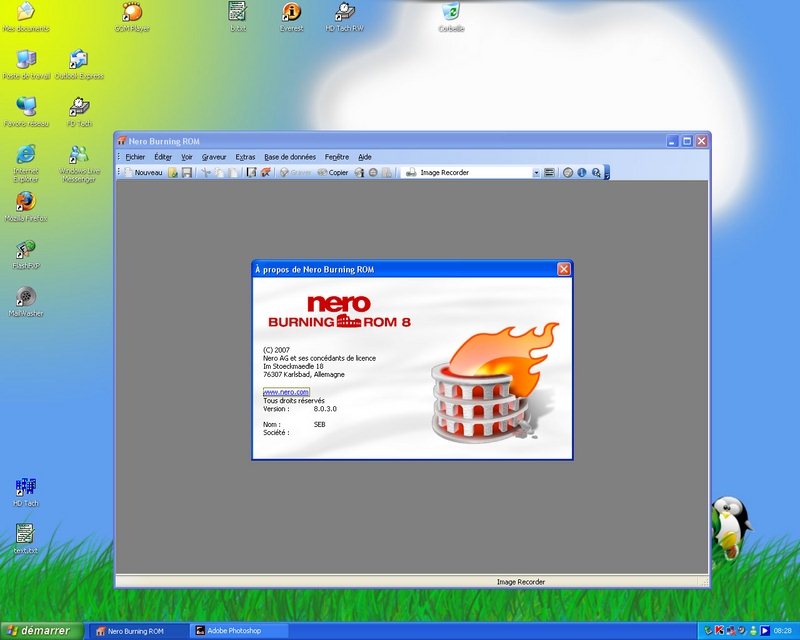Click the Paste clipboard icon in the toolbar
Viewport: 800px width, 640px height.
[x=232, y=173]
